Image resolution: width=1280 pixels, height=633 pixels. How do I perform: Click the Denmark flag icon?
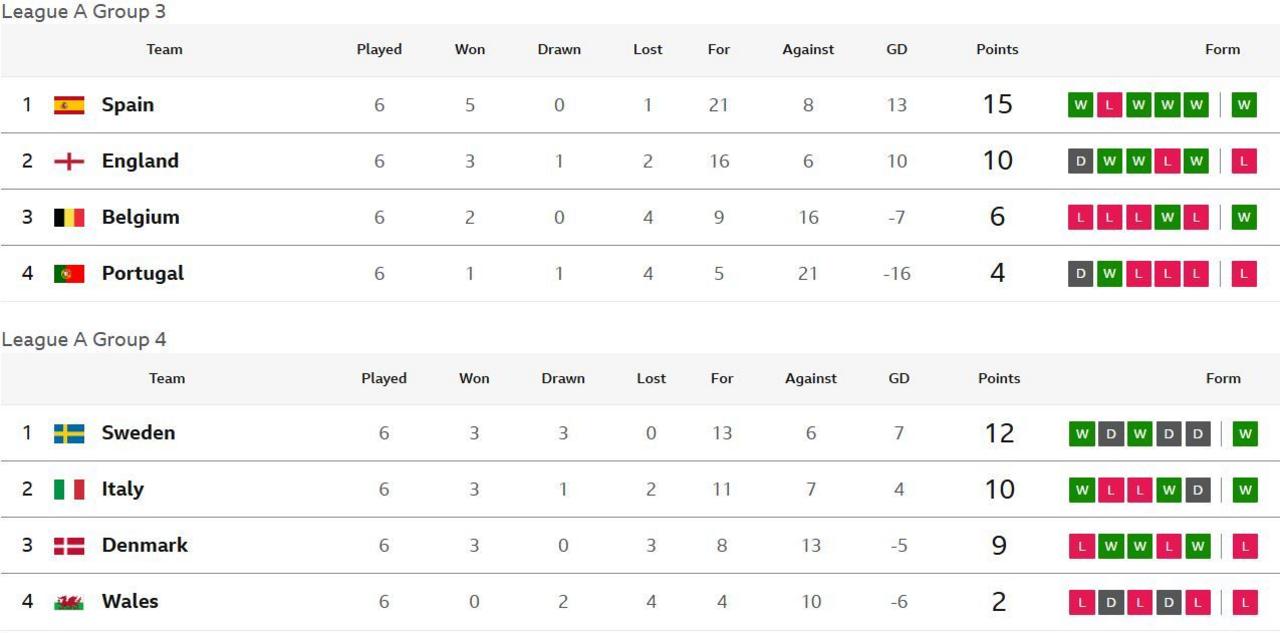(69, 545)
